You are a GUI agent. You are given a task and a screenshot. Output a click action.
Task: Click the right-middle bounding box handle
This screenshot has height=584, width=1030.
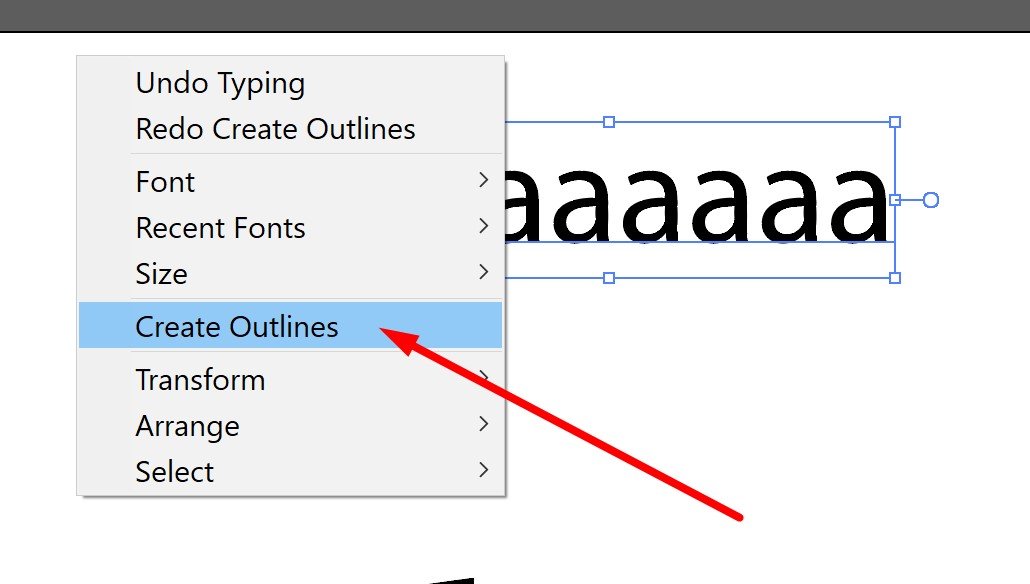pyautogui.click(x=895, y=200)
